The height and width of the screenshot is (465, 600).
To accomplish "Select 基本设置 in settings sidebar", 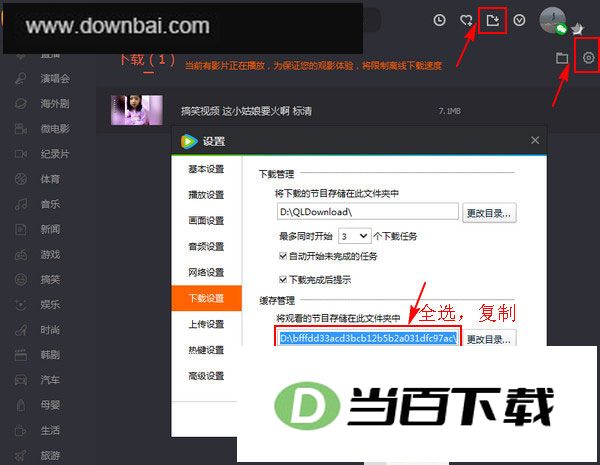I will coord(206,169).
